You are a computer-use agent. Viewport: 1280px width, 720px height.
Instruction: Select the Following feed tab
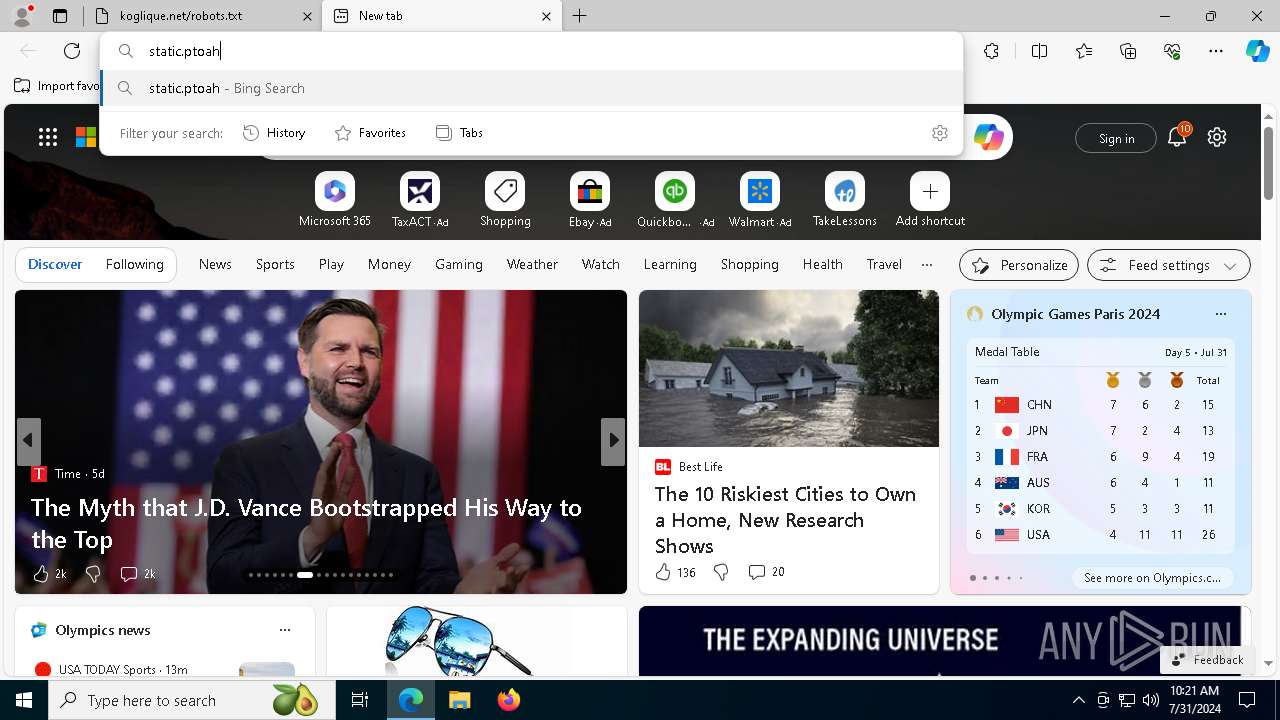tap(134, 264)
